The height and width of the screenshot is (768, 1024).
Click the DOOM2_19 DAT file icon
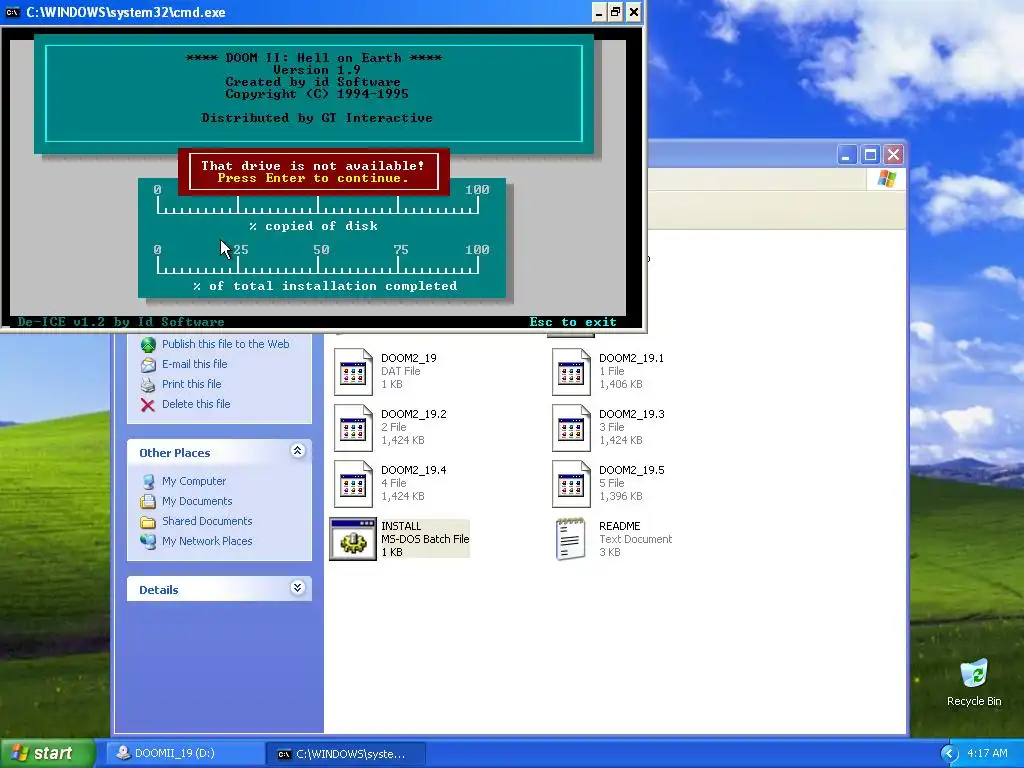353,372
